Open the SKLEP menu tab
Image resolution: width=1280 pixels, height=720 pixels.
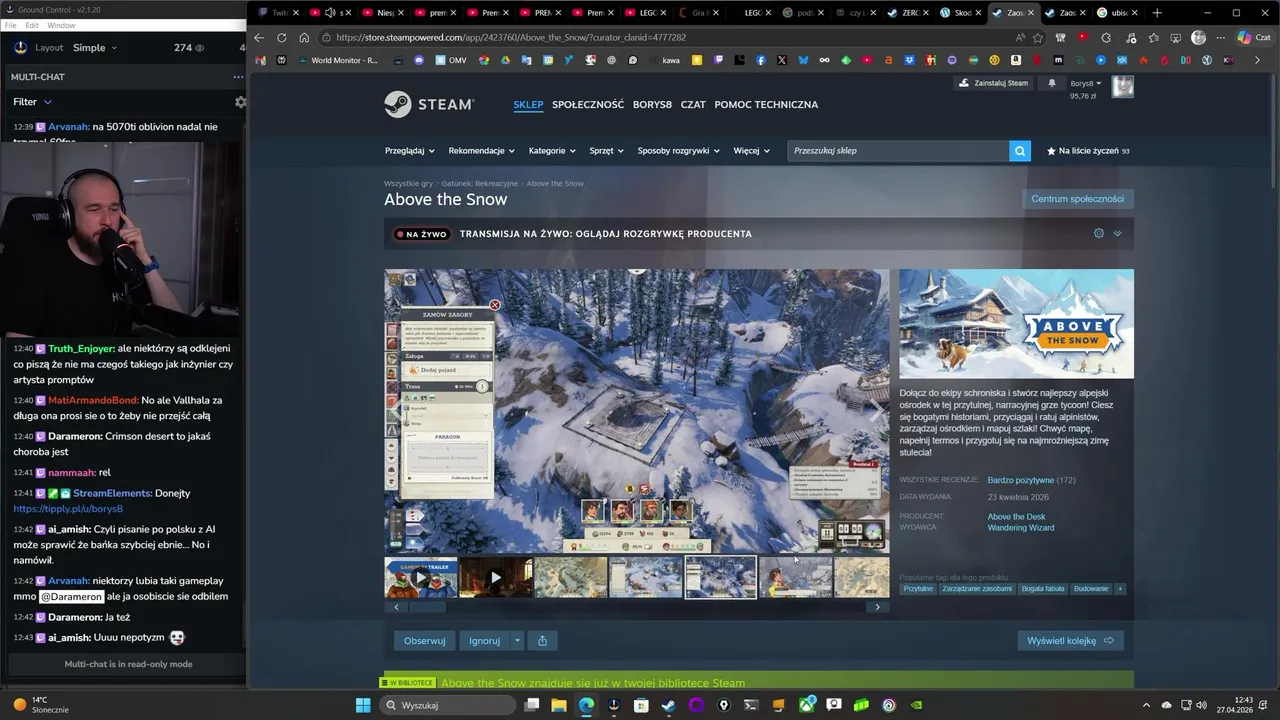(528, 104)
